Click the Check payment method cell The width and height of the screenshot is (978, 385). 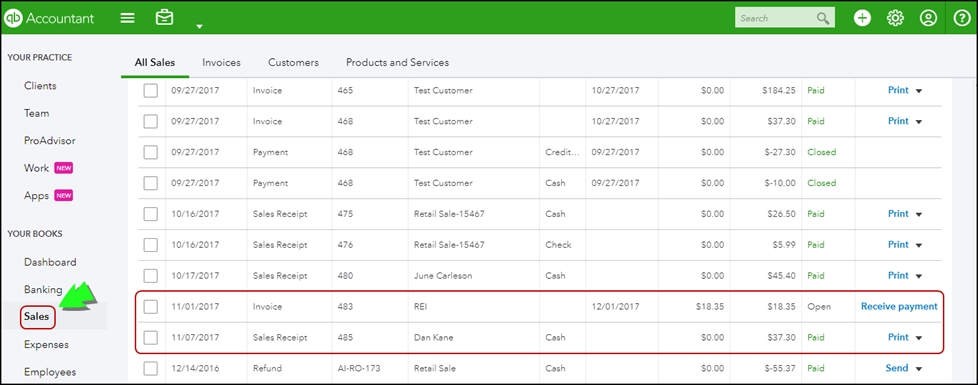click(558, 245)
